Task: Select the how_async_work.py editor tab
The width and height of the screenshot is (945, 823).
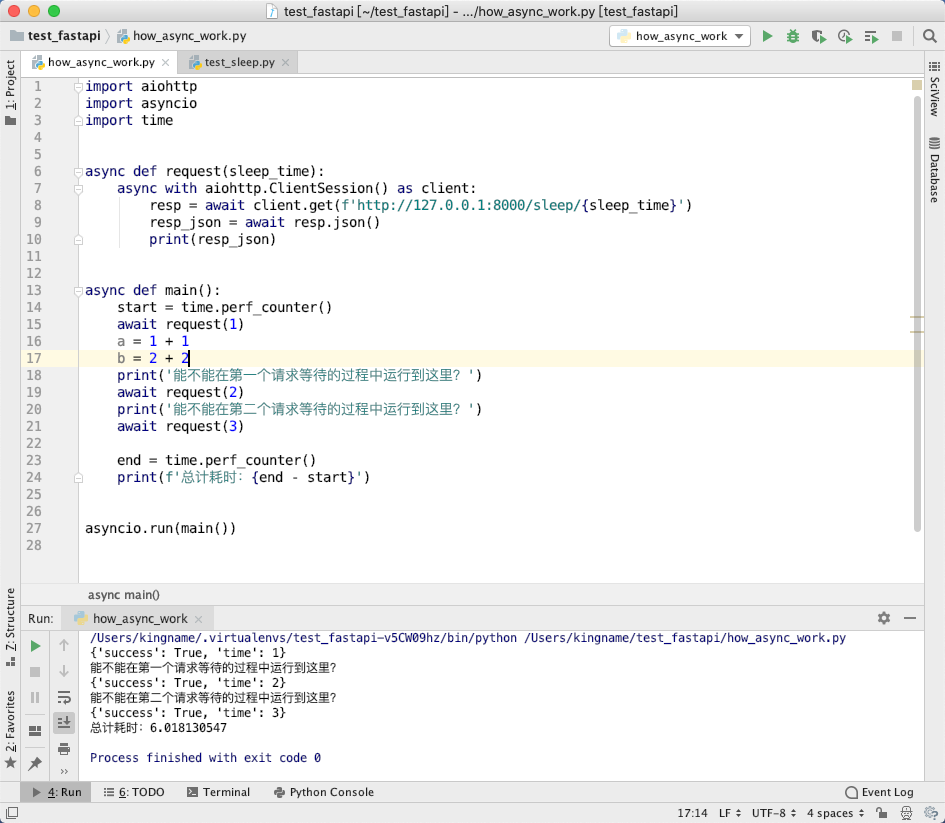Action: pyautogui.click(x=101, y=62)
